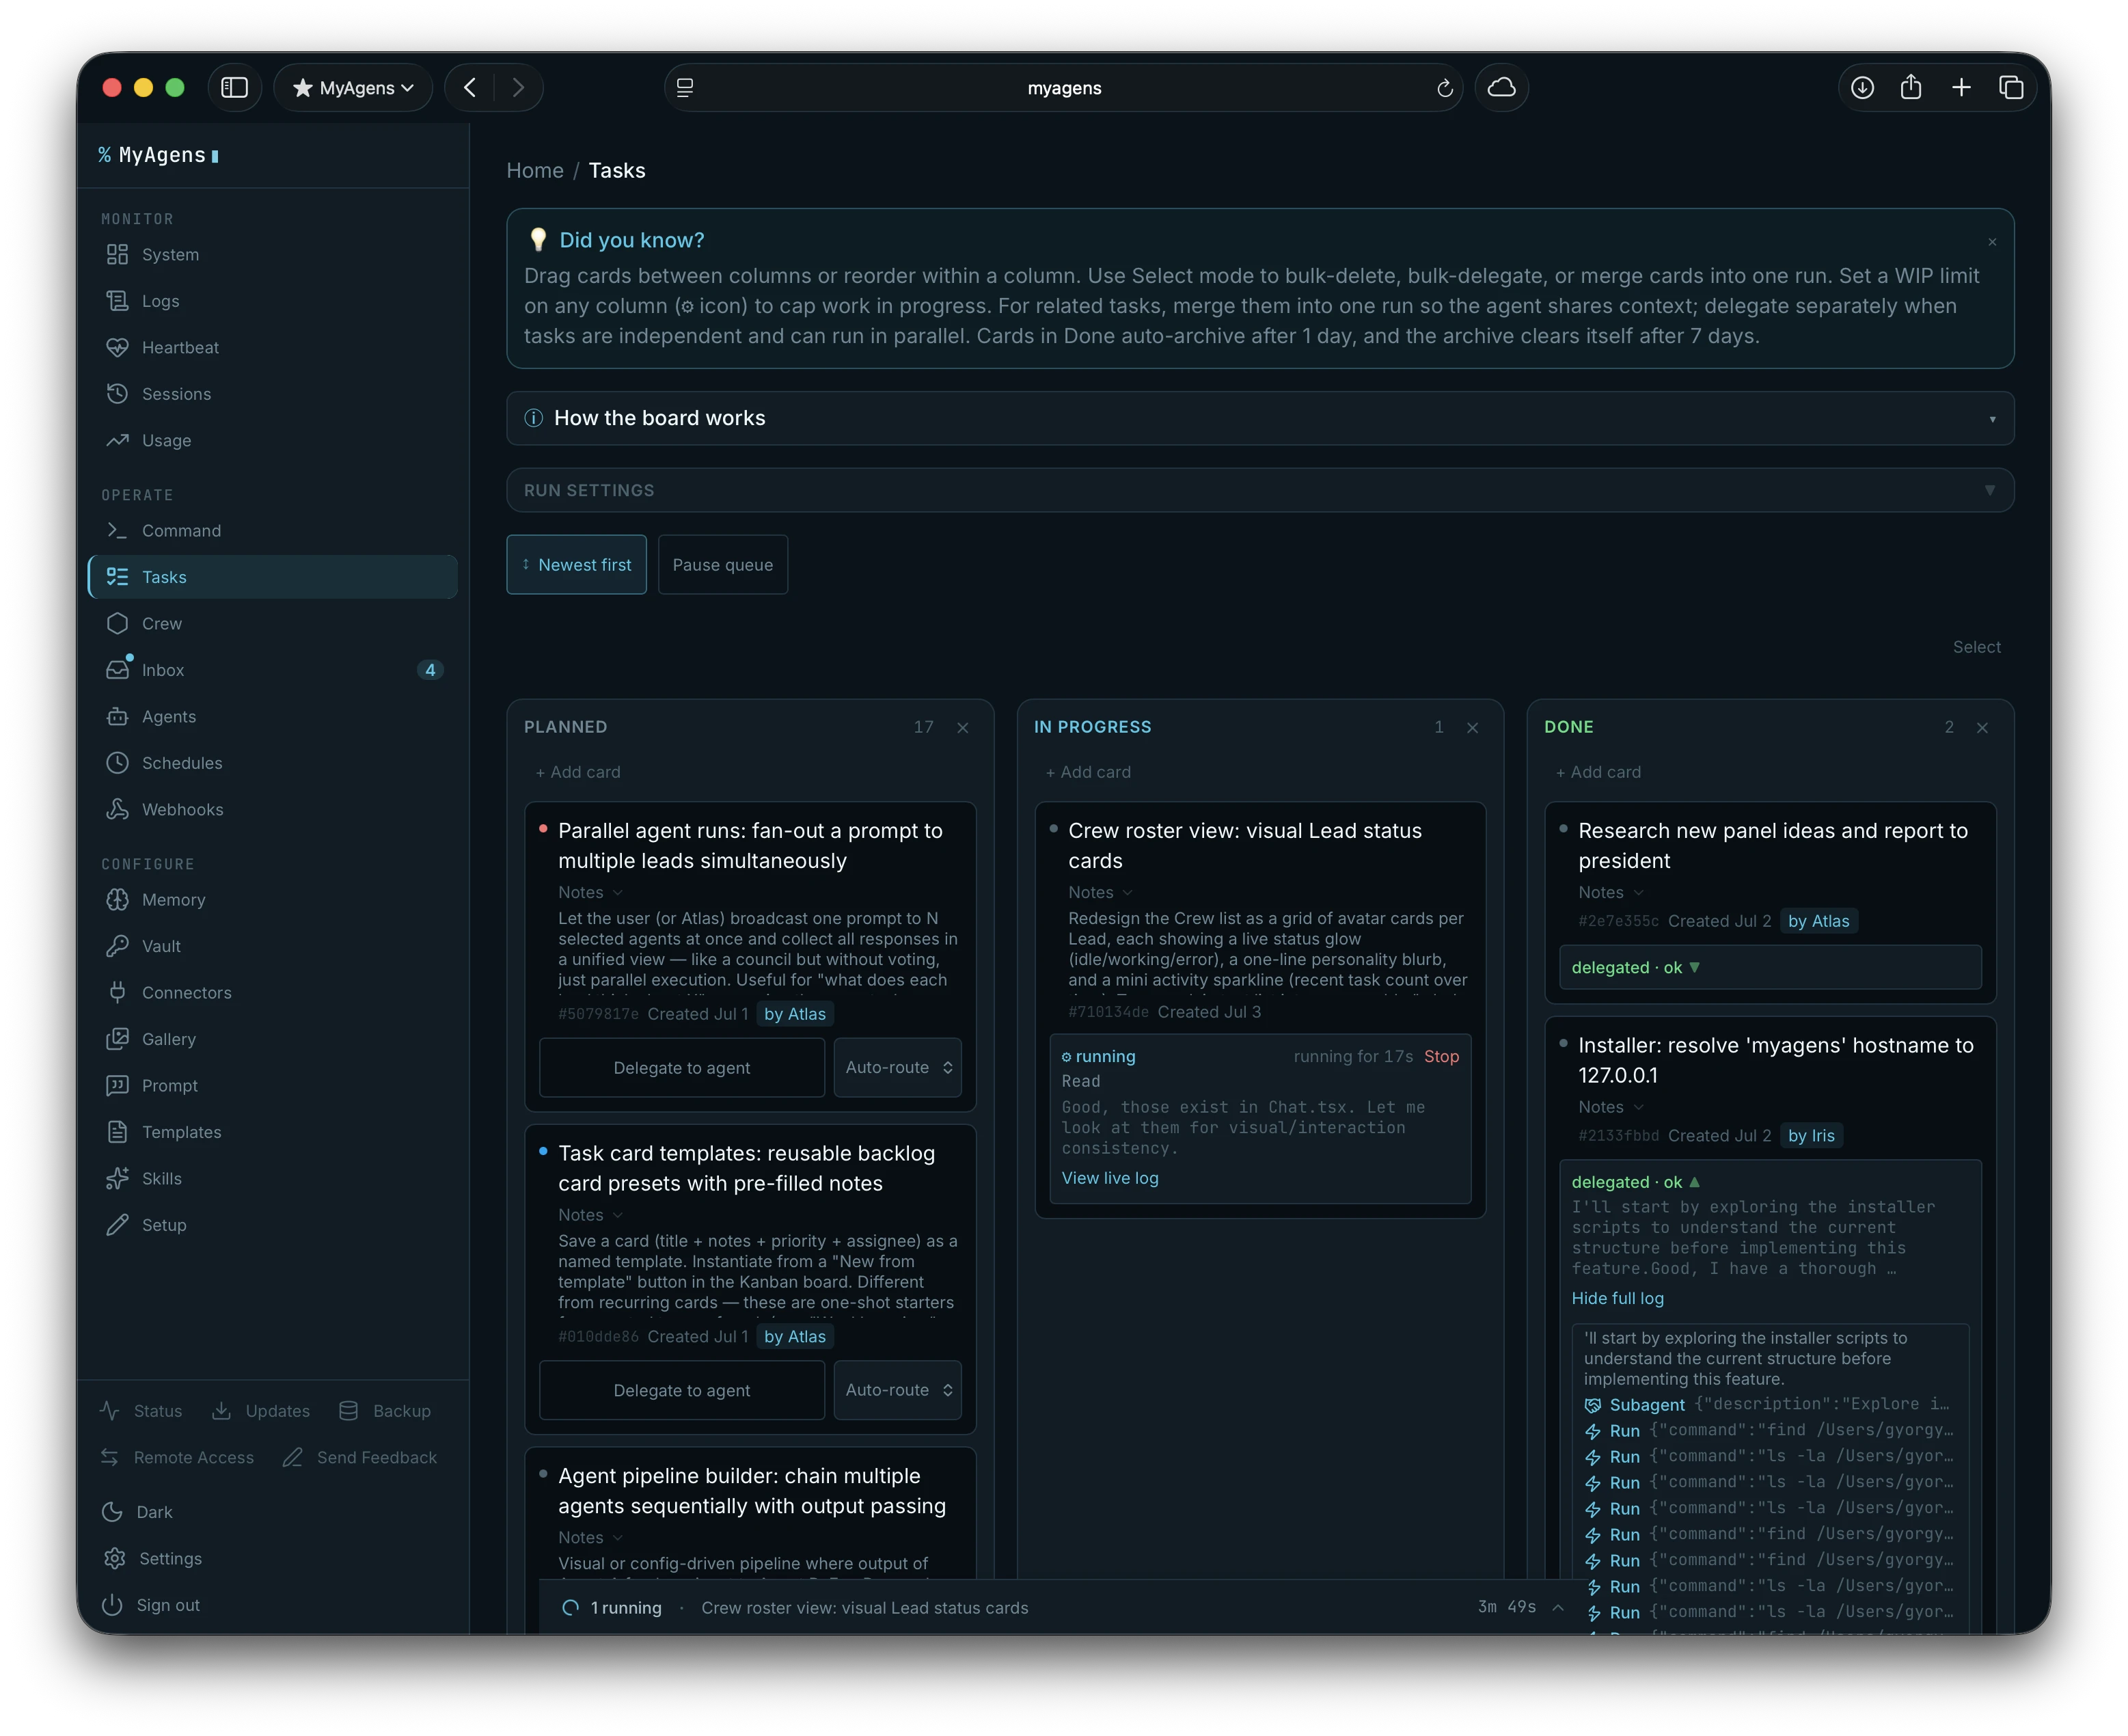This screenshot has height=1736, width=2128.
Task: Add card to Done column
Action: [1598, 772]
